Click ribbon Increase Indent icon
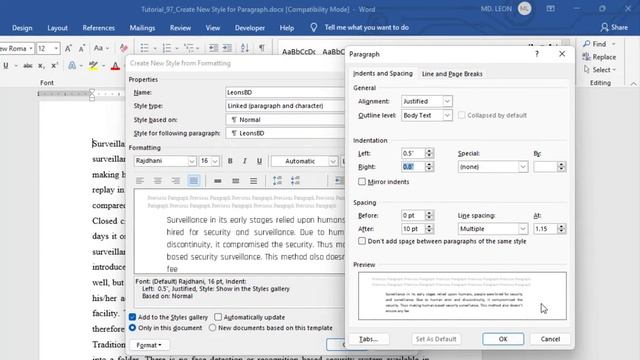This screenshot has height=360, width=640. click(x=227, y=48)
